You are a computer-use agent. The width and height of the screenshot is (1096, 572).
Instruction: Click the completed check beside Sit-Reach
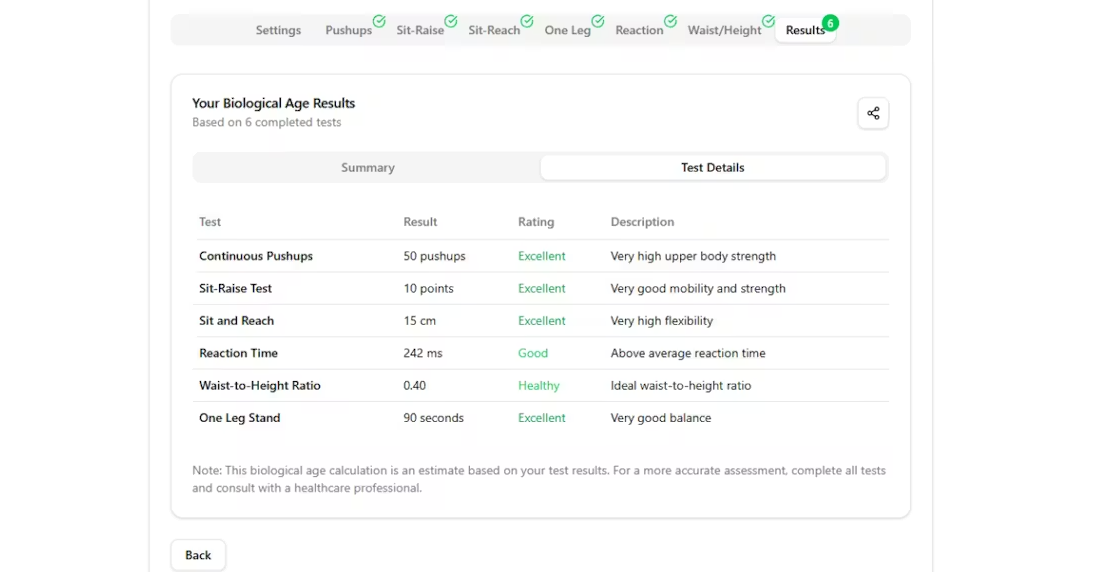tap(527, 21)
